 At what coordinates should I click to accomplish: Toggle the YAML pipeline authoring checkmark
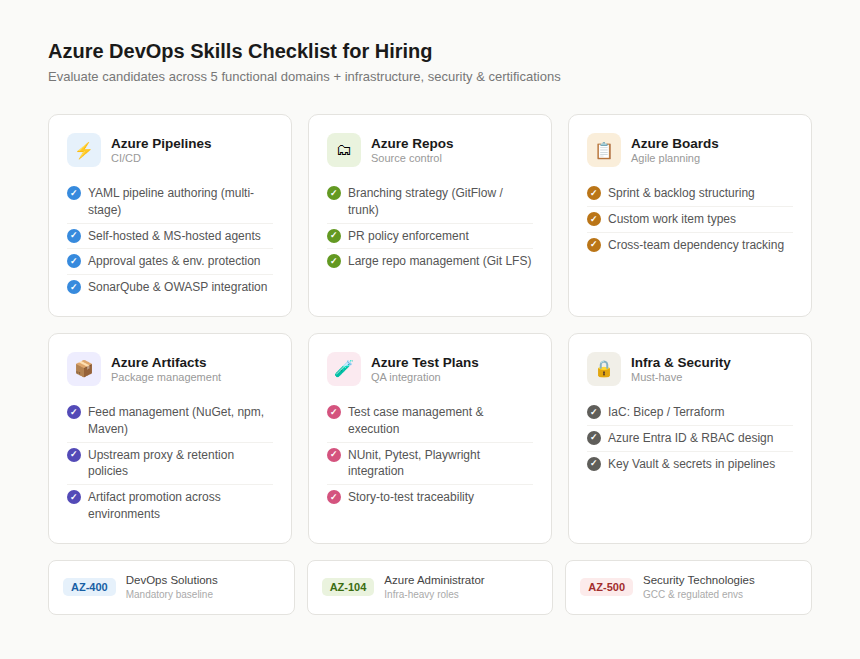click(74, 193)
